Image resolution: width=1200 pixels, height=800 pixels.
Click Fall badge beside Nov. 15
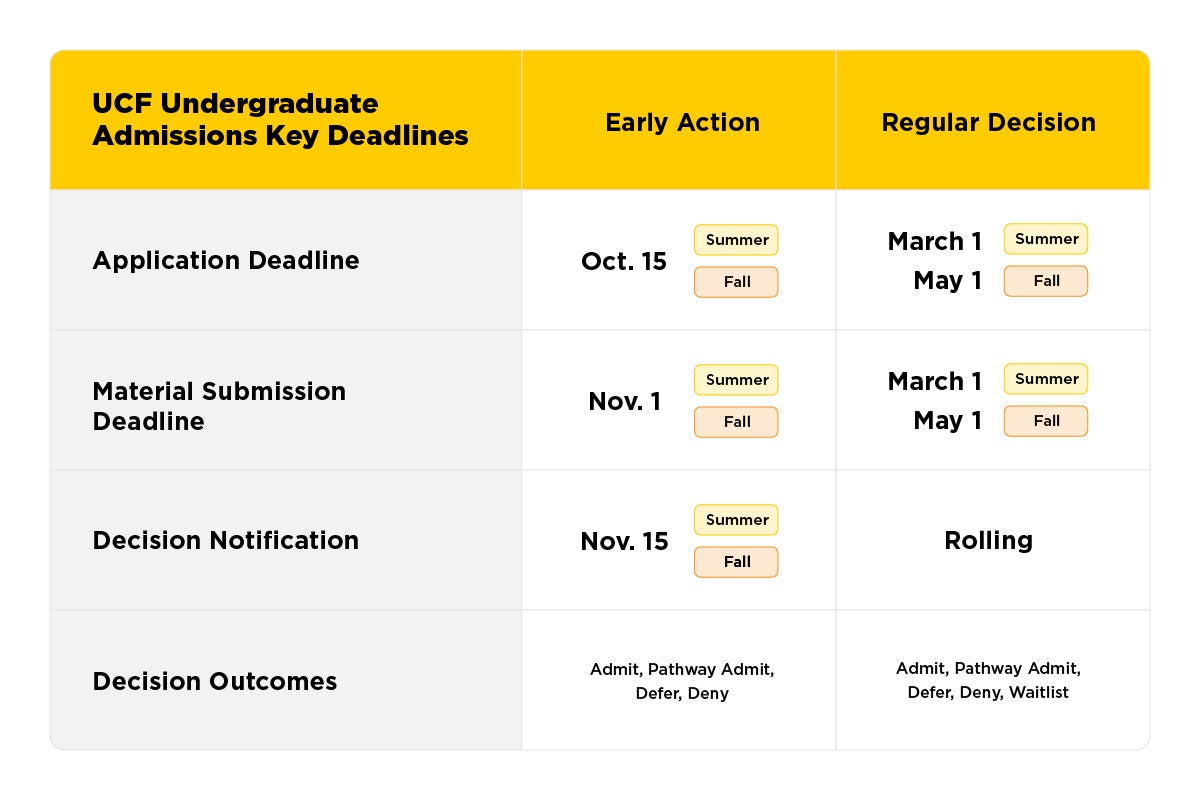click(736, 562)
